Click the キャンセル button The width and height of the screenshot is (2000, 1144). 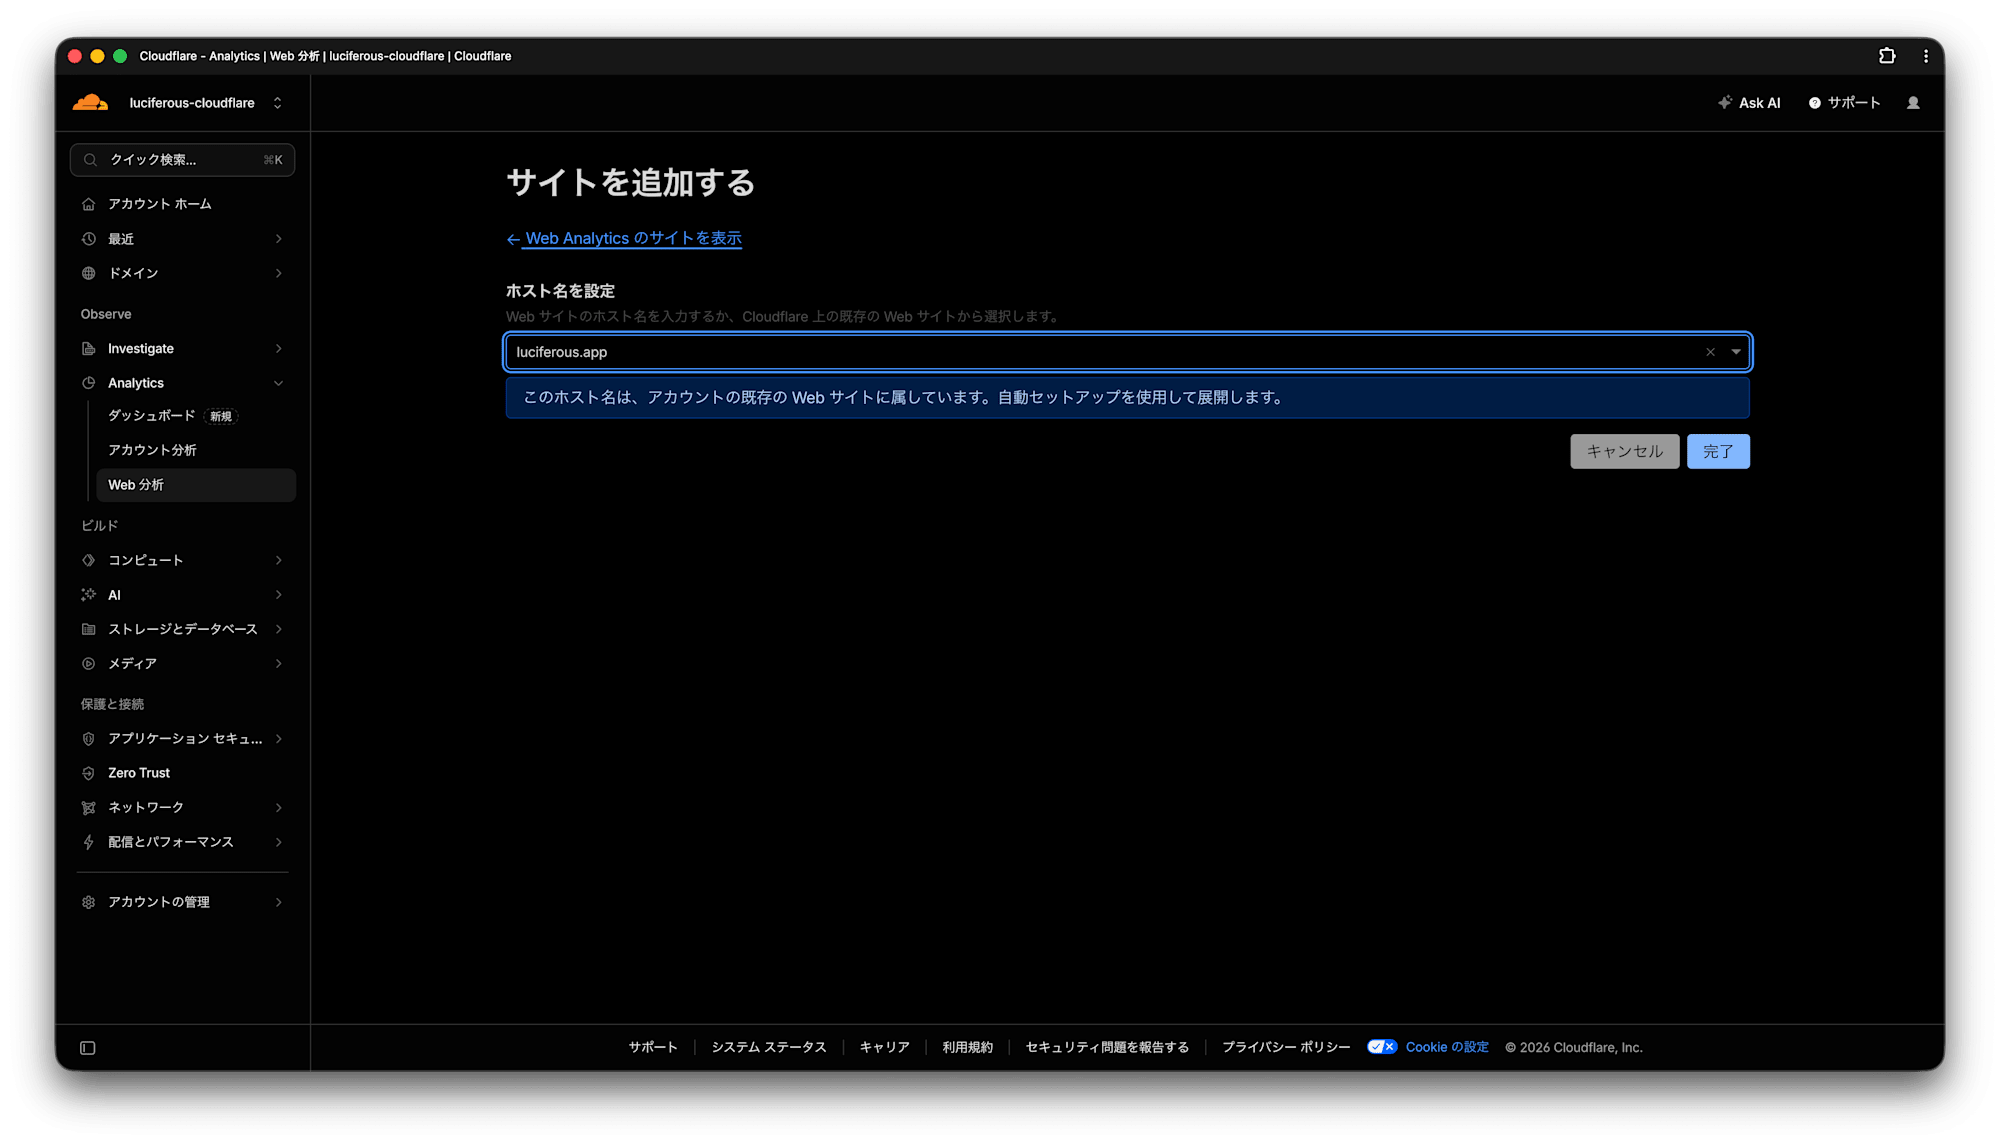1625,451
